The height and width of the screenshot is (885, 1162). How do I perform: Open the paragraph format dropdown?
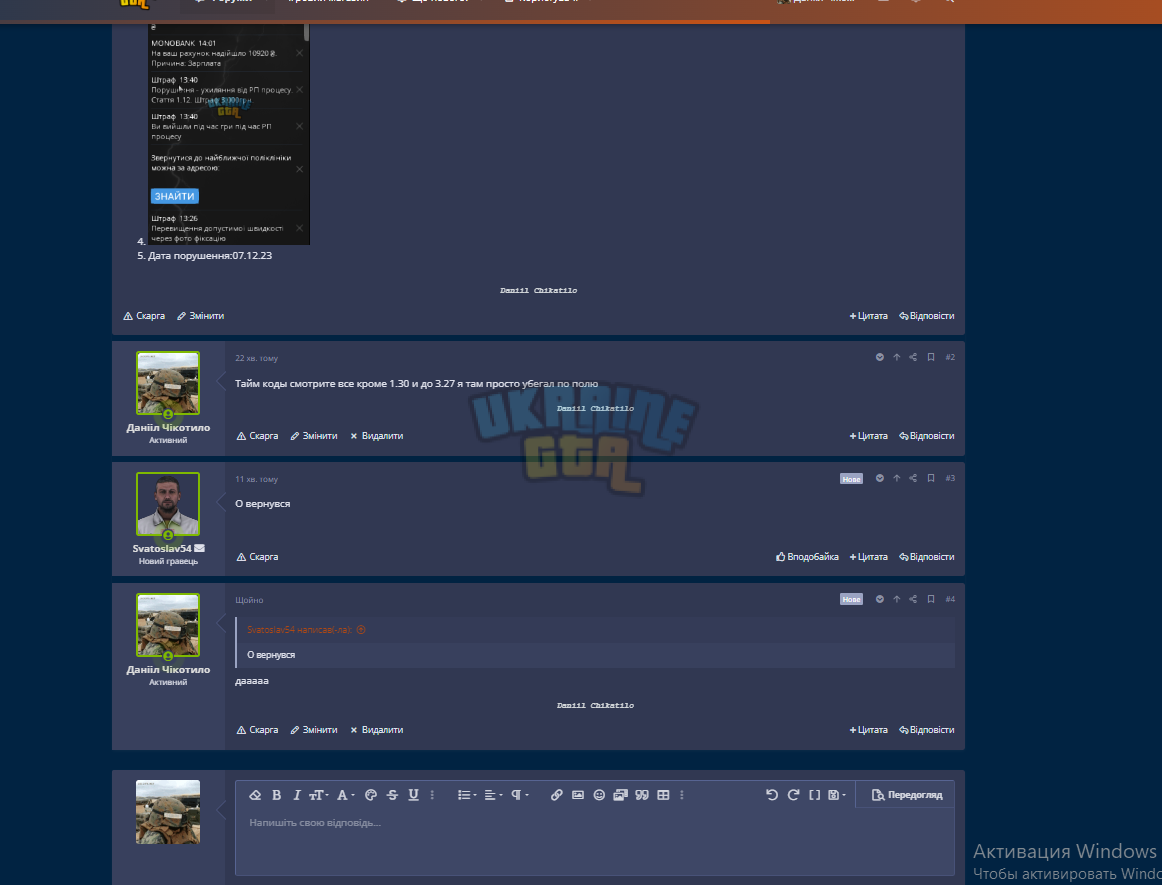click(519, 795)
